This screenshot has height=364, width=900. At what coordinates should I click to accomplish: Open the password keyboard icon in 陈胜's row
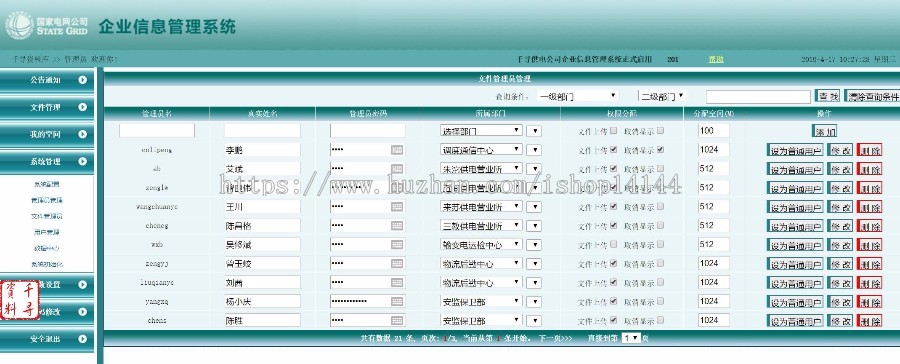(x=397, y=320)
